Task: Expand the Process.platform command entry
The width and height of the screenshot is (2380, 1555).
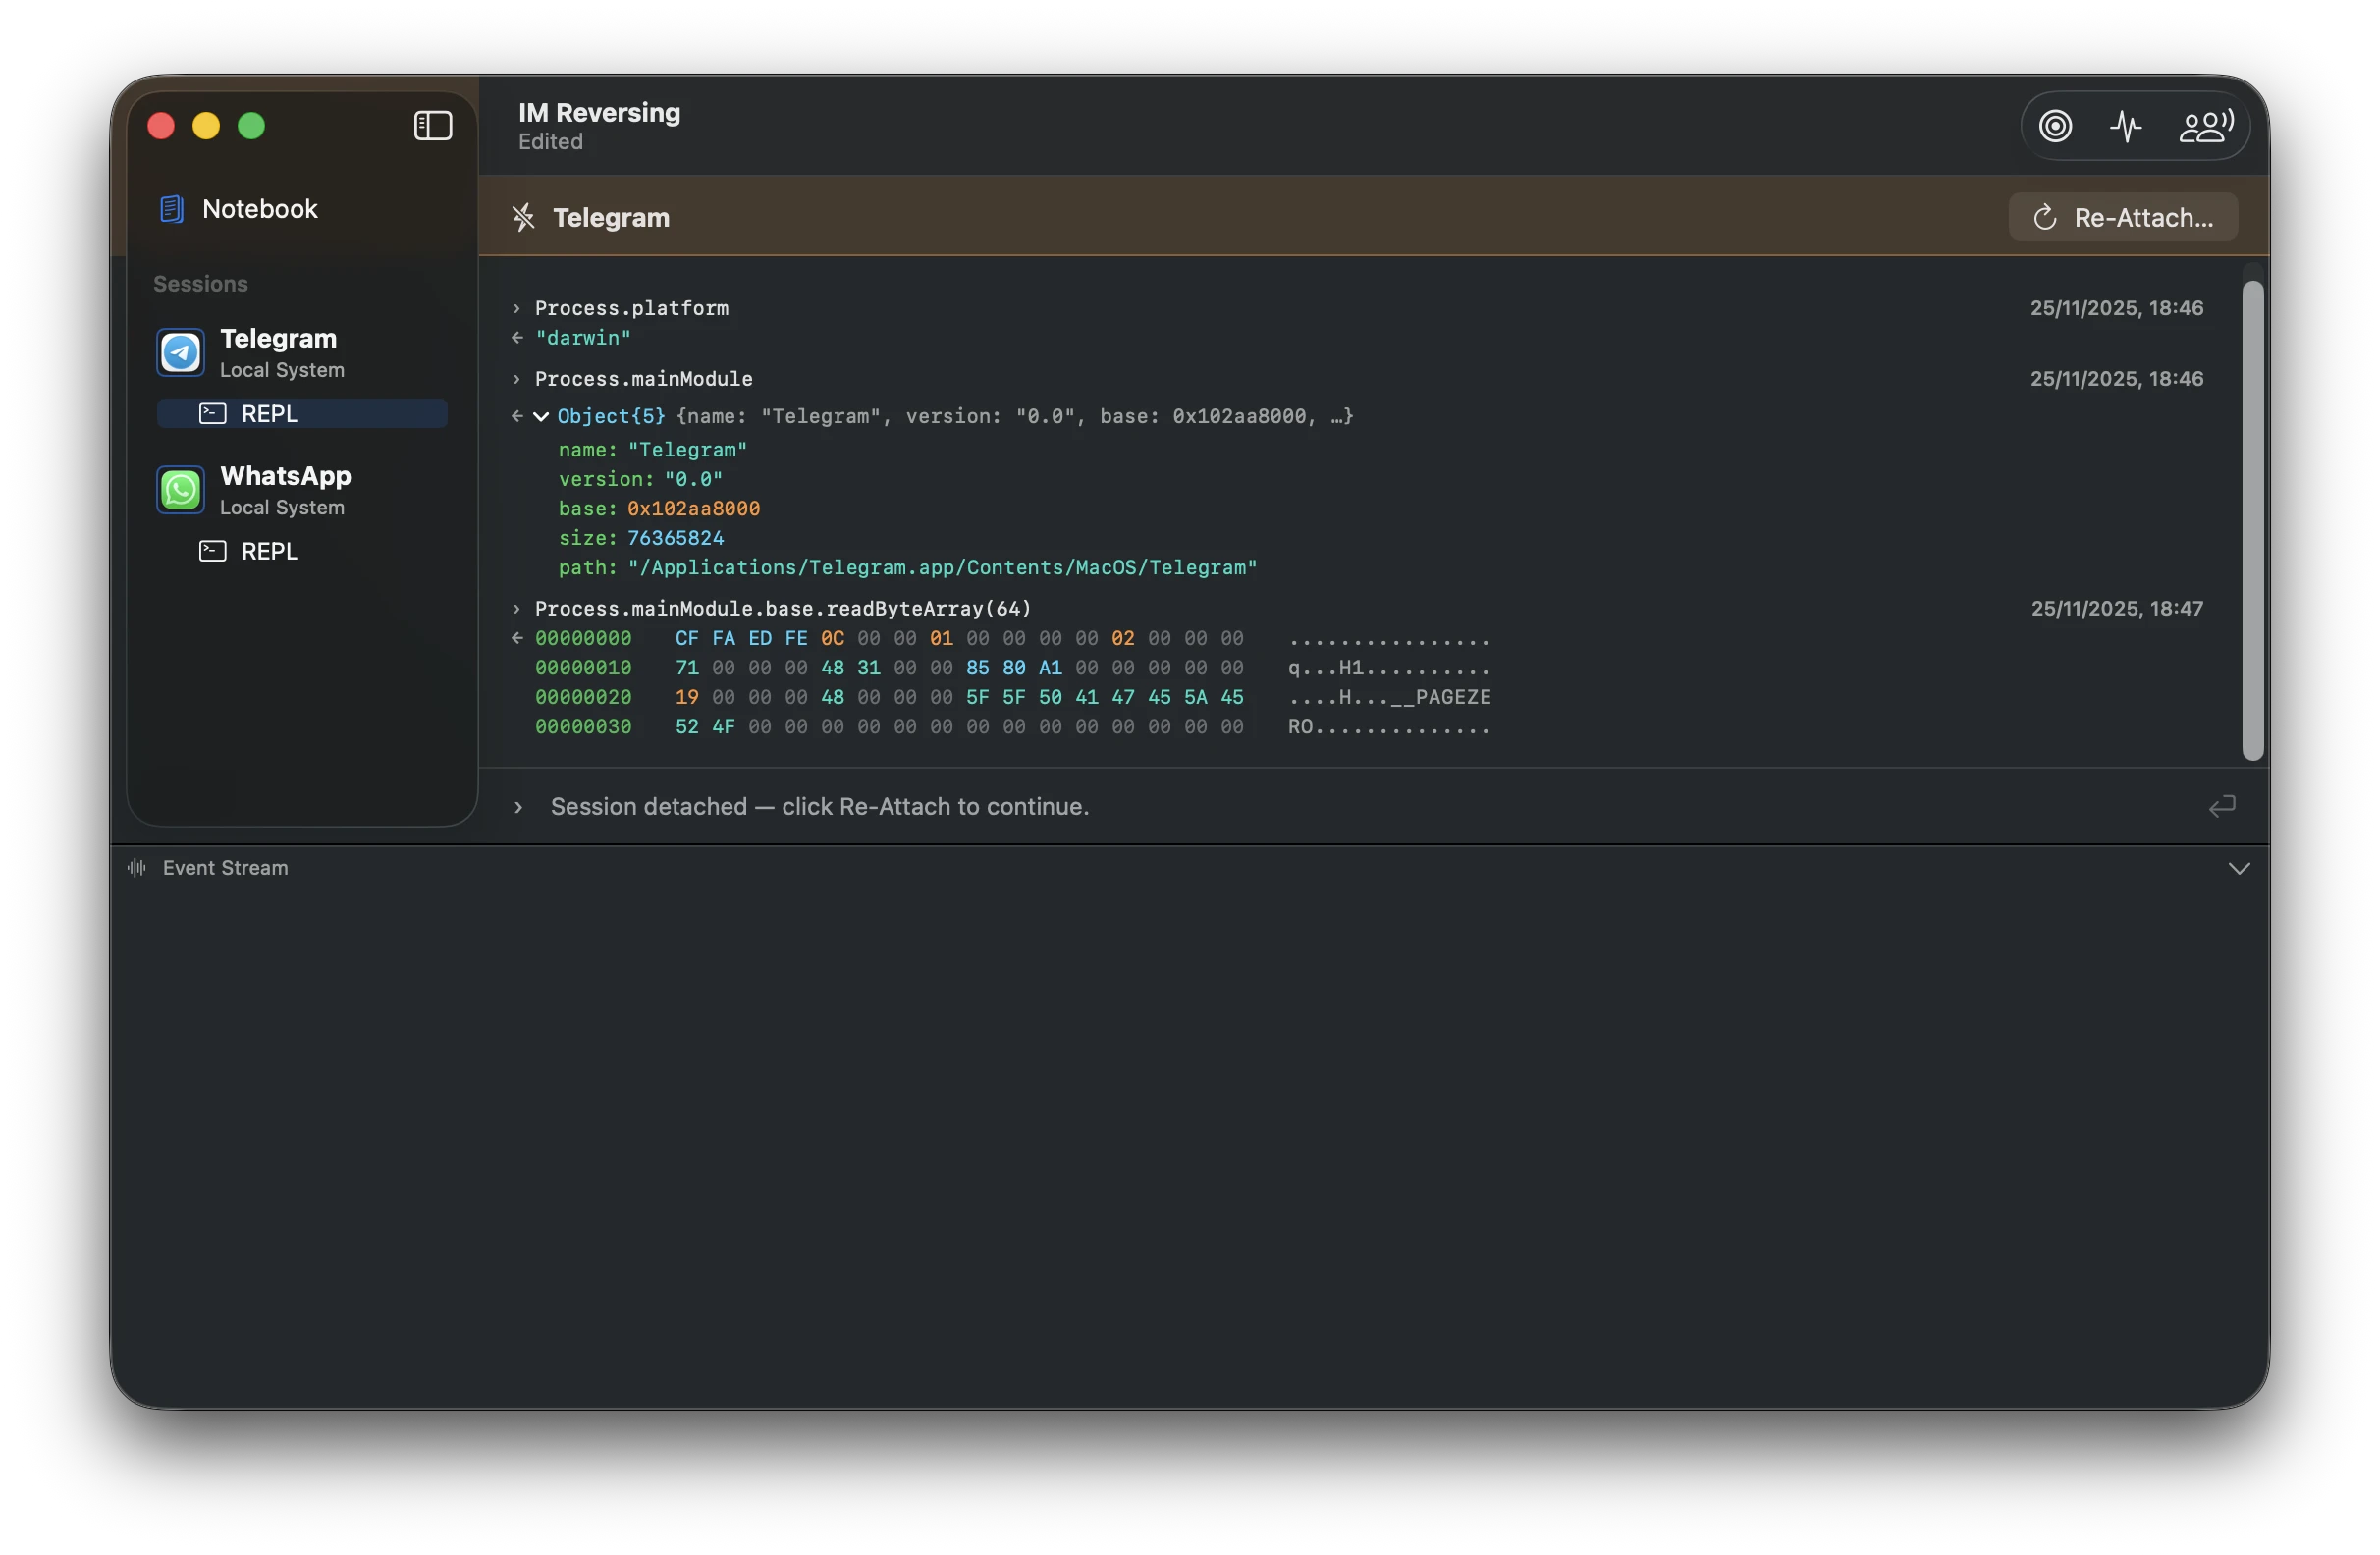Action: (x=517, y=309)
